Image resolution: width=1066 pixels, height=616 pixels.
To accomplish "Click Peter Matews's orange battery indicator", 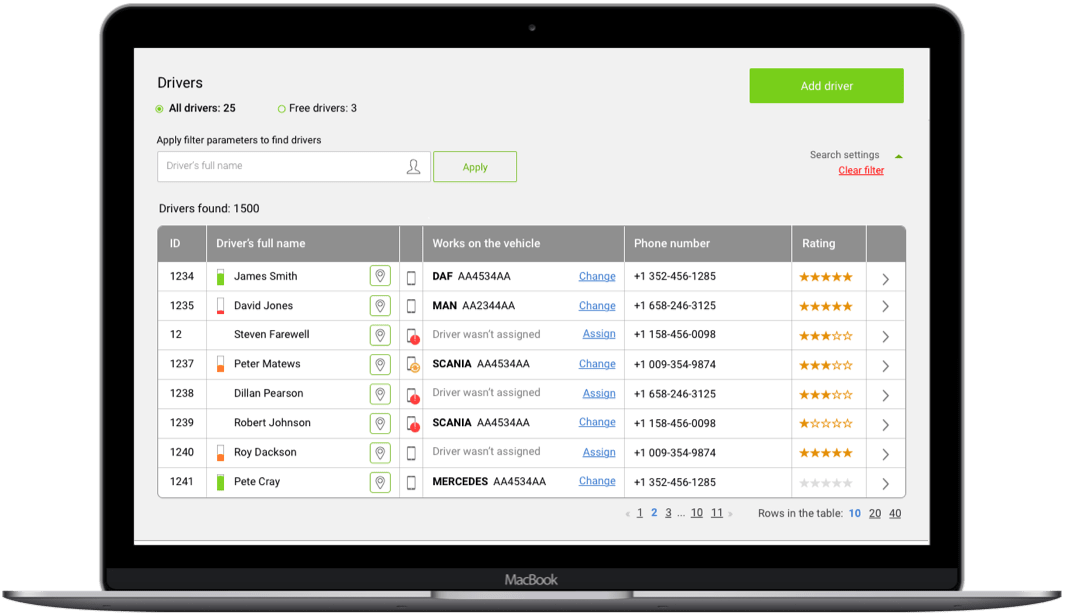I will 220,364.
